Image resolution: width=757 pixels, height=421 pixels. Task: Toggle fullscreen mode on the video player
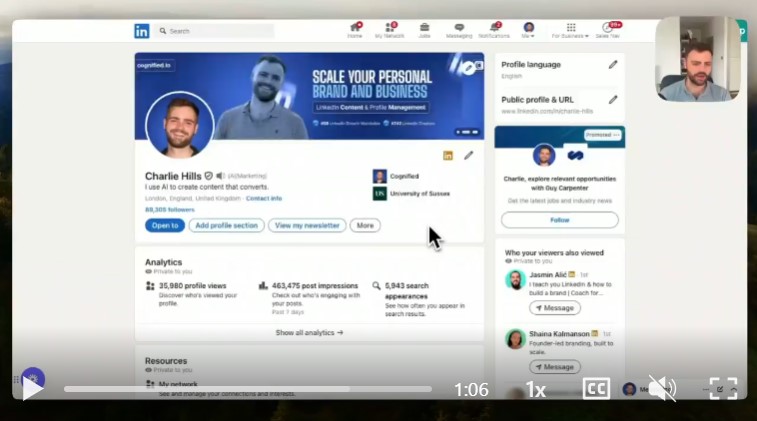723,389
